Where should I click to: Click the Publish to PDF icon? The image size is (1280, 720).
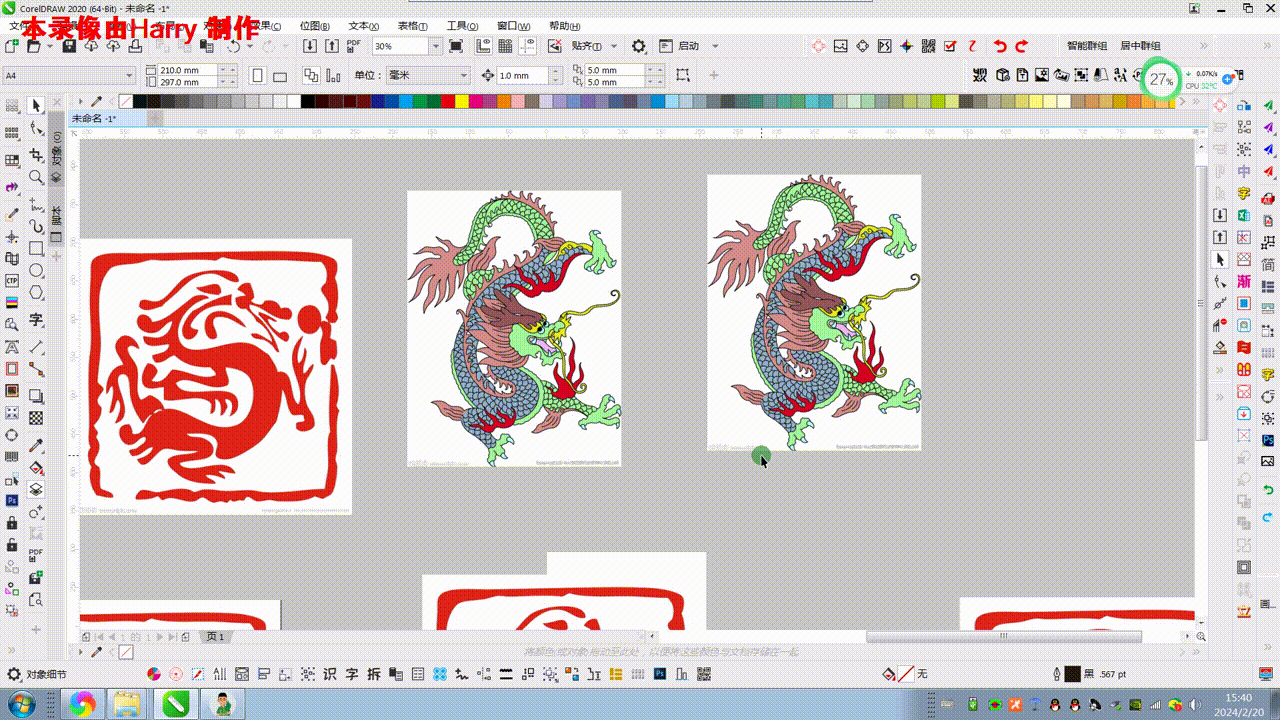point(353,46)
